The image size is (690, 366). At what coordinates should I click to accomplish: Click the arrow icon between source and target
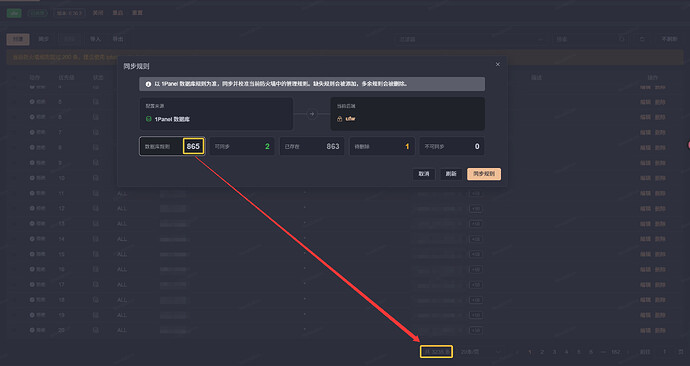(x=312, y=114)
